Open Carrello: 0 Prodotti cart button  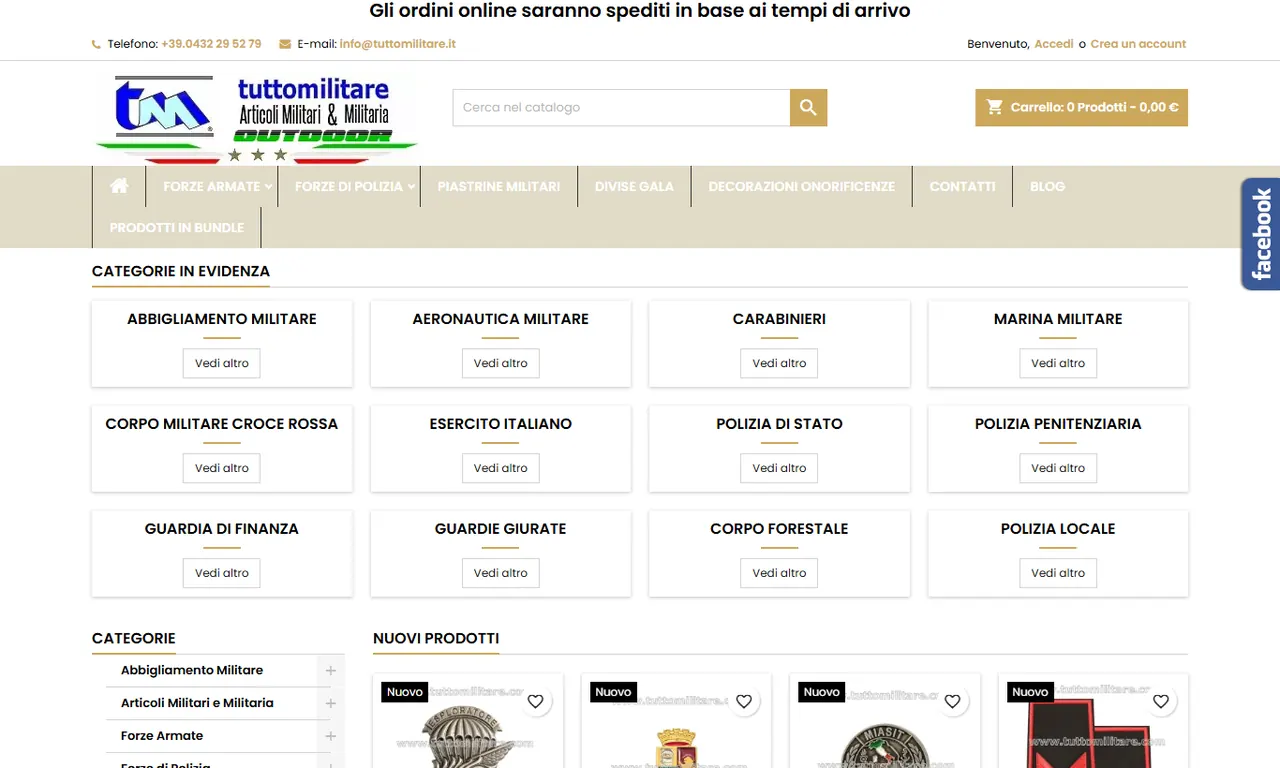point(1082,108)
